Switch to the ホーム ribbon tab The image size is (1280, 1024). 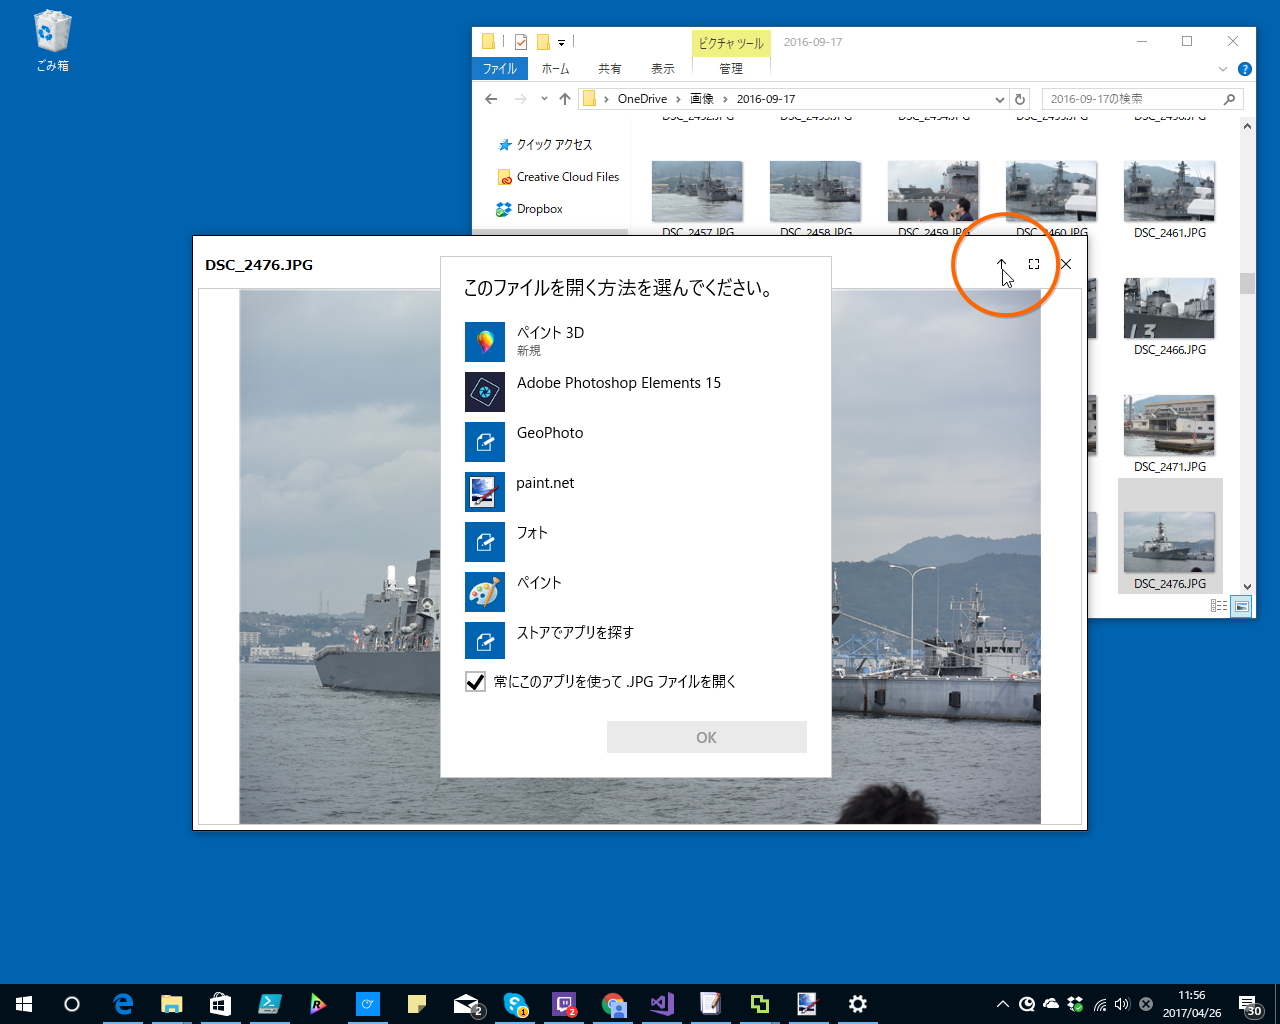[x=555, y=69]
